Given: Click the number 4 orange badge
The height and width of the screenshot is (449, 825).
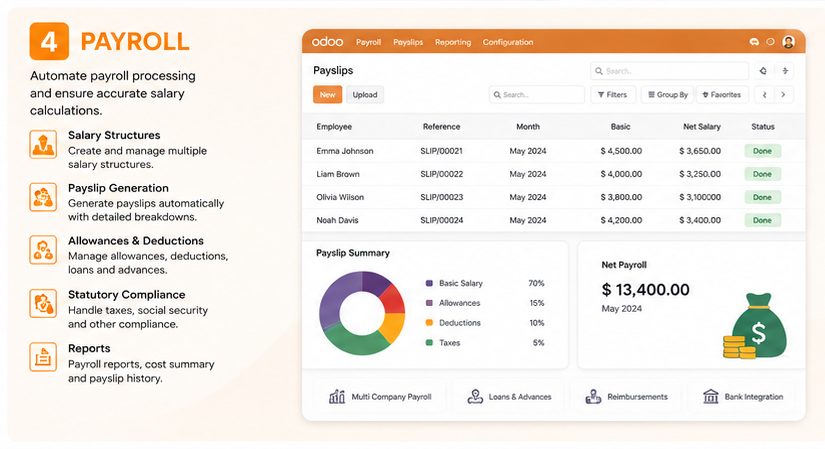Looking at the screenshot, I should (x=49, y=41).
